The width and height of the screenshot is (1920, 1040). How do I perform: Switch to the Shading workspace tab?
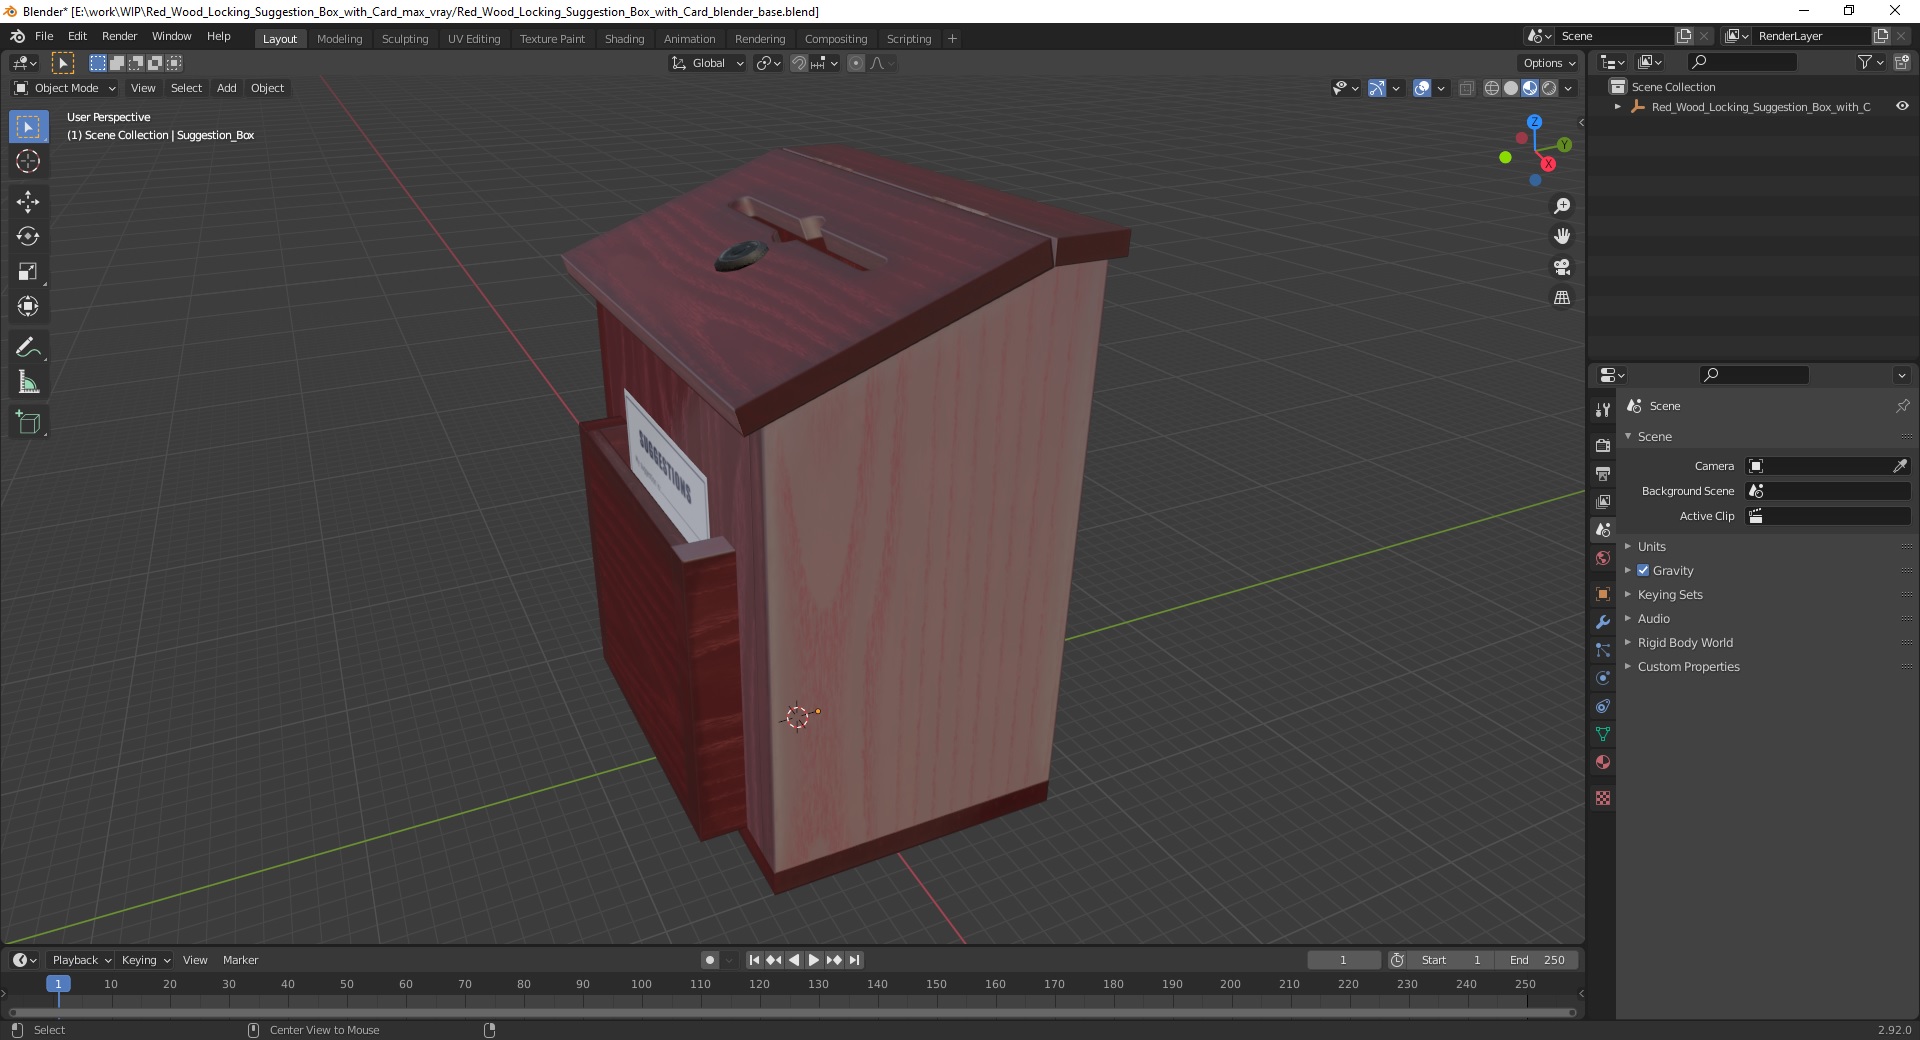(624, 39)
